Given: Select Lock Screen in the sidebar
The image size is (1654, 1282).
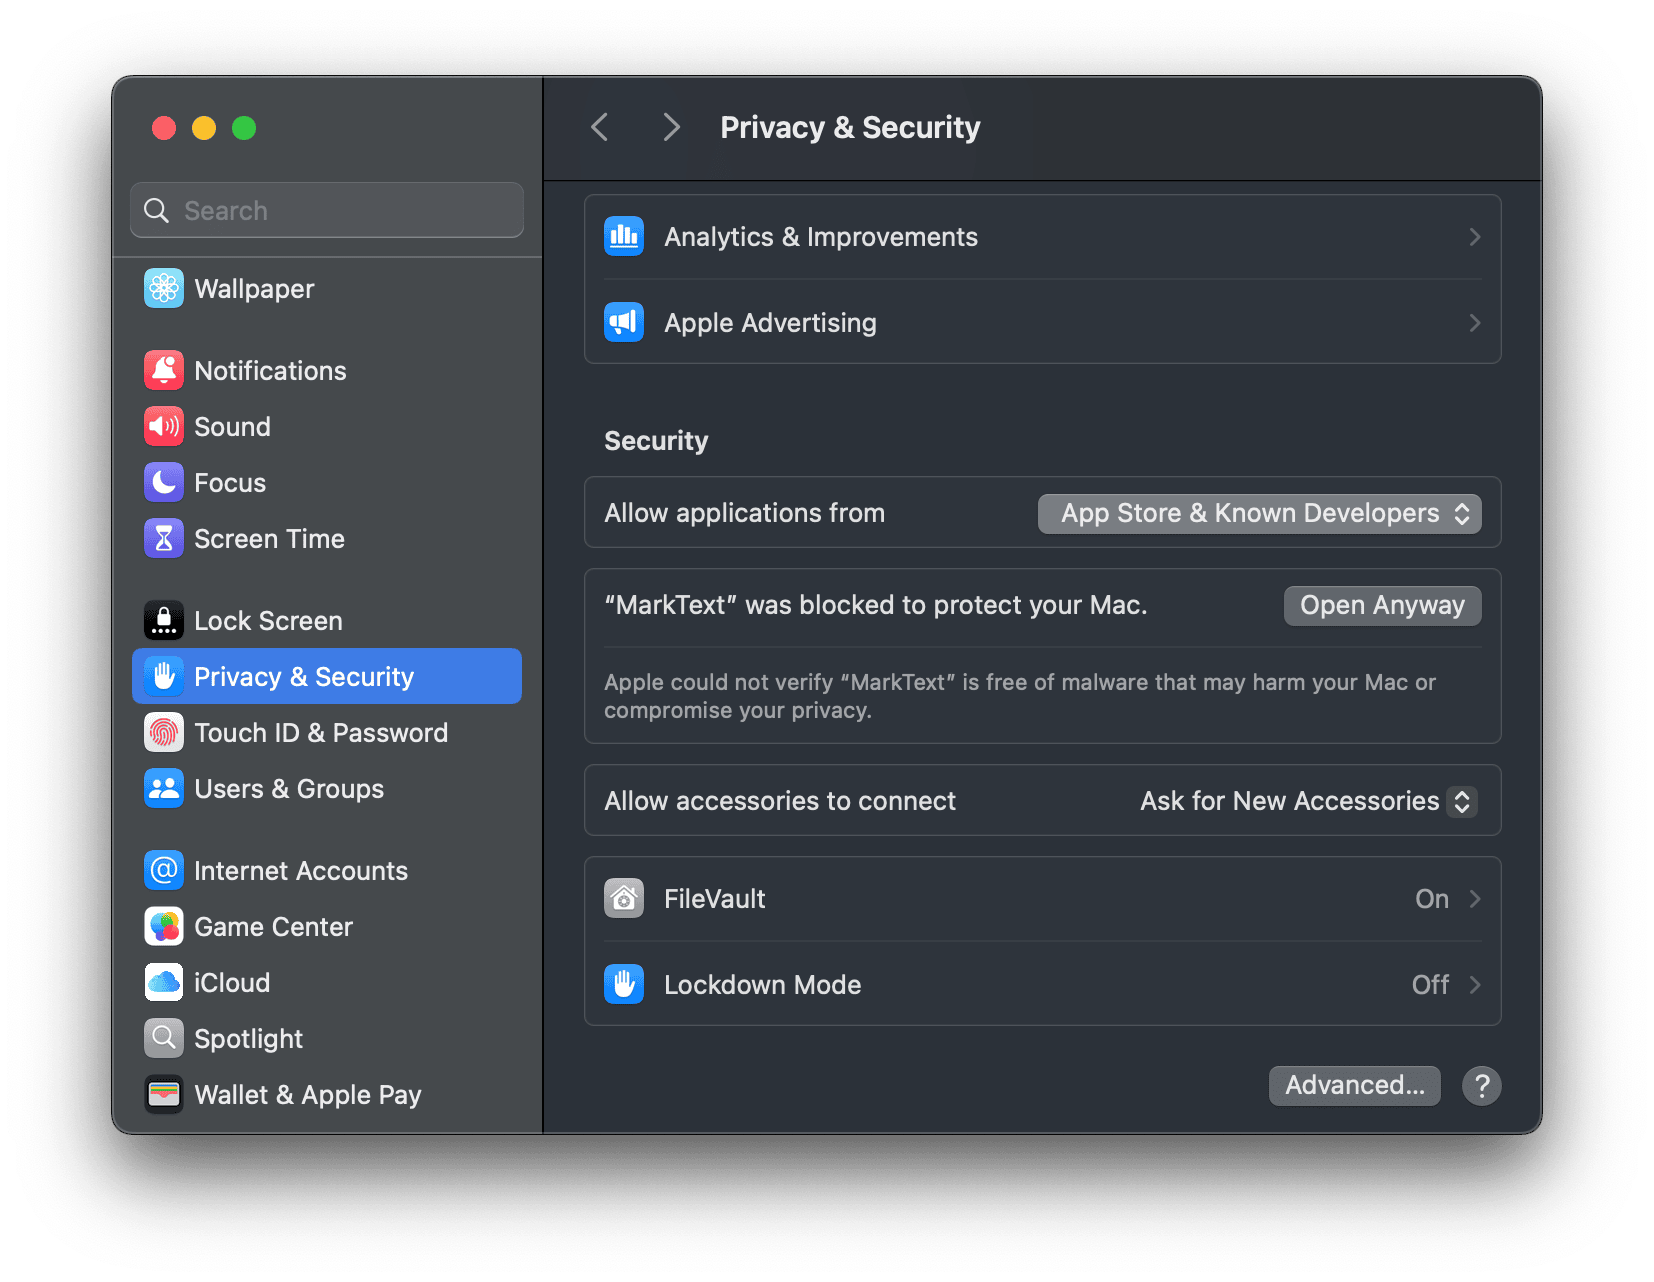Looking at the screenshot, I should 327,621.
